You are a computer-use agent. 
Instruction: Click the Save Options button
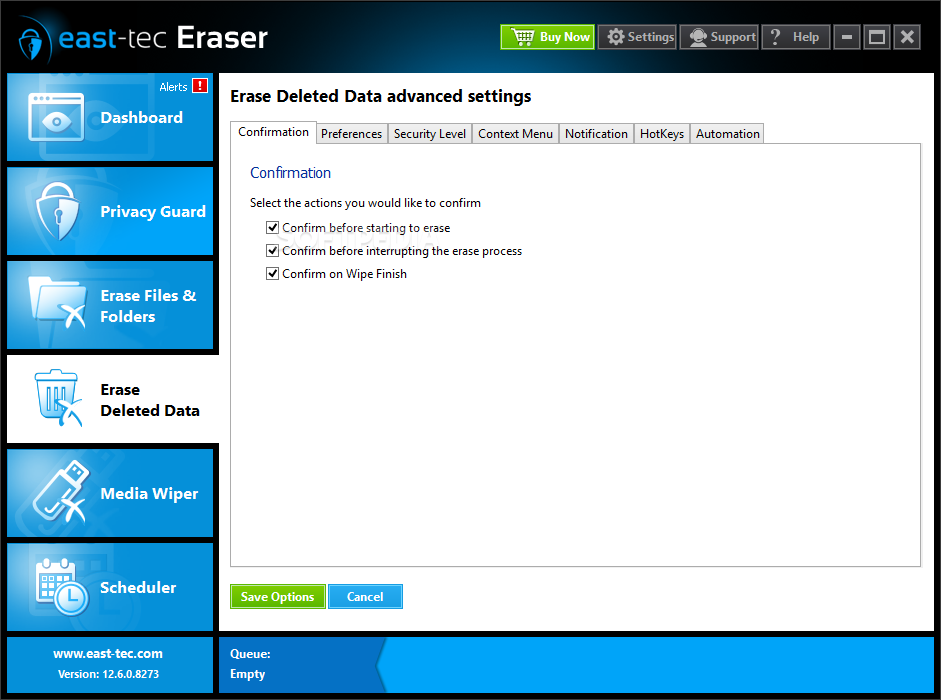(278, 596)
